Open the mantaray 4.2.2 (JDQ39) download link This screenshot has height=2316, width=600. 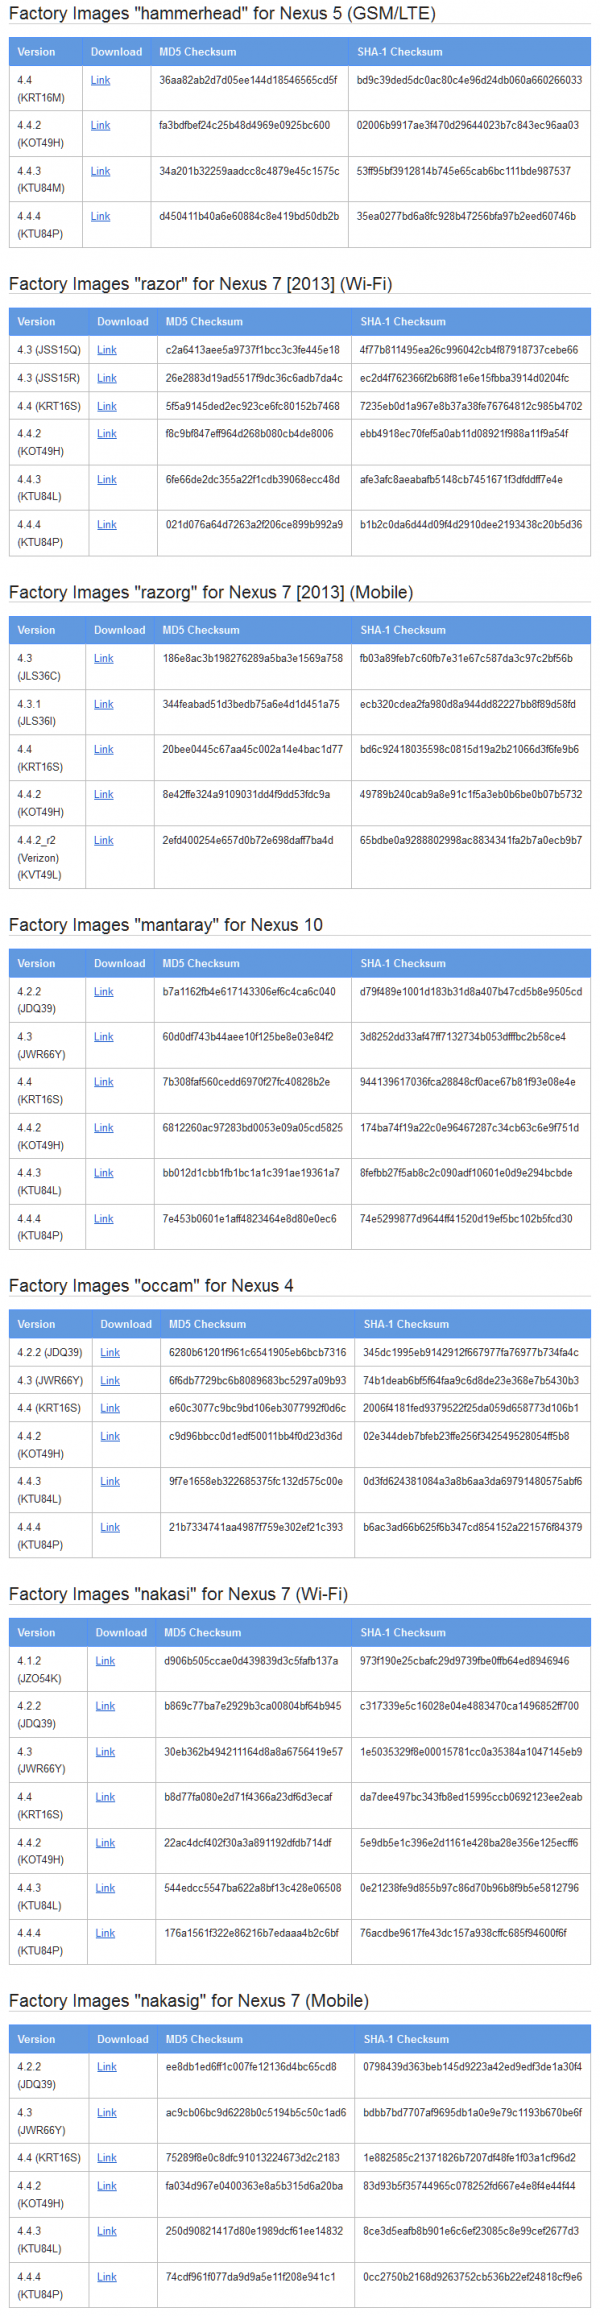coord(104,991)
